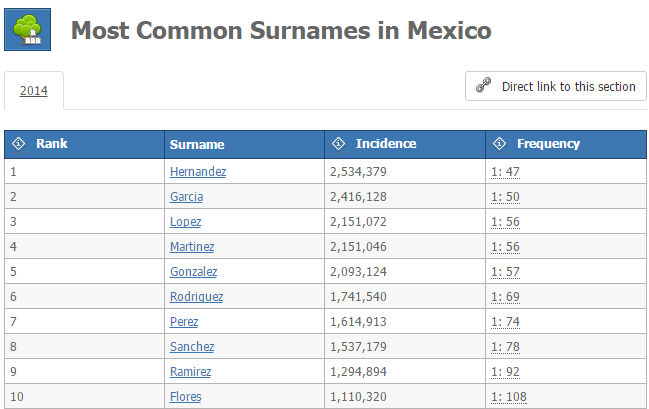Click Direct link to this section button
This screenshot has height=409, width=649.
point(555,86)
